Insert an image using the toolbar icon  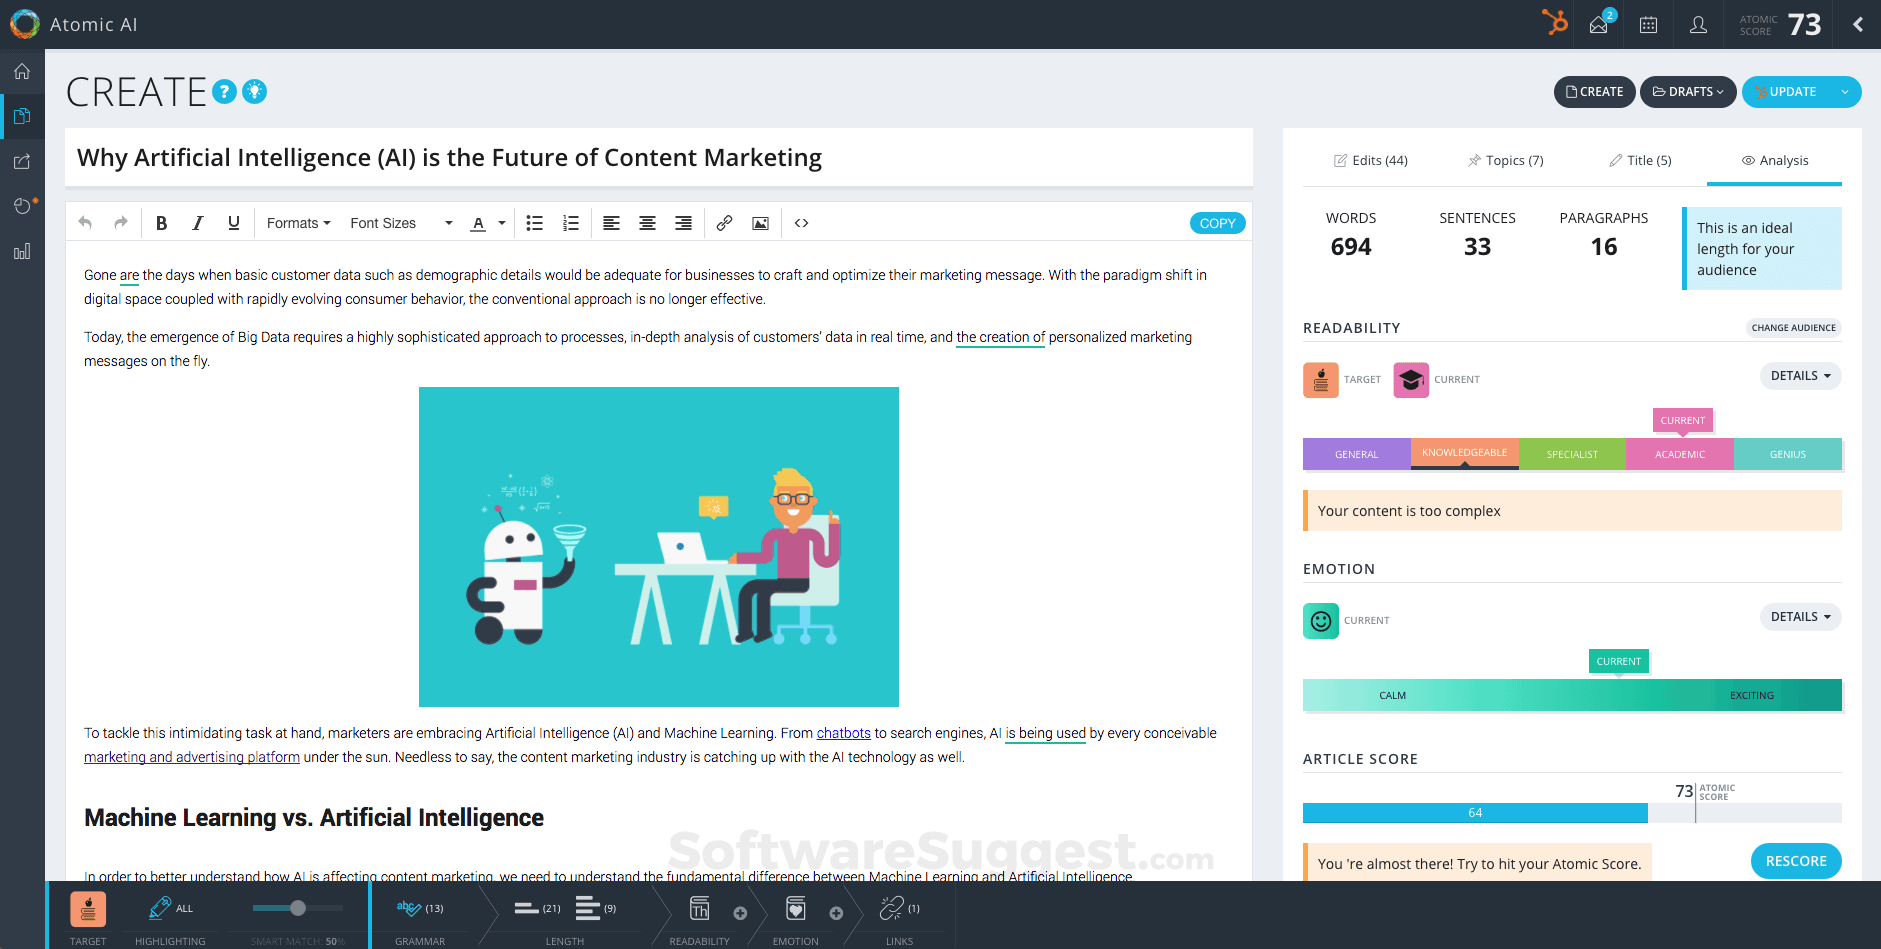(760, 222)
